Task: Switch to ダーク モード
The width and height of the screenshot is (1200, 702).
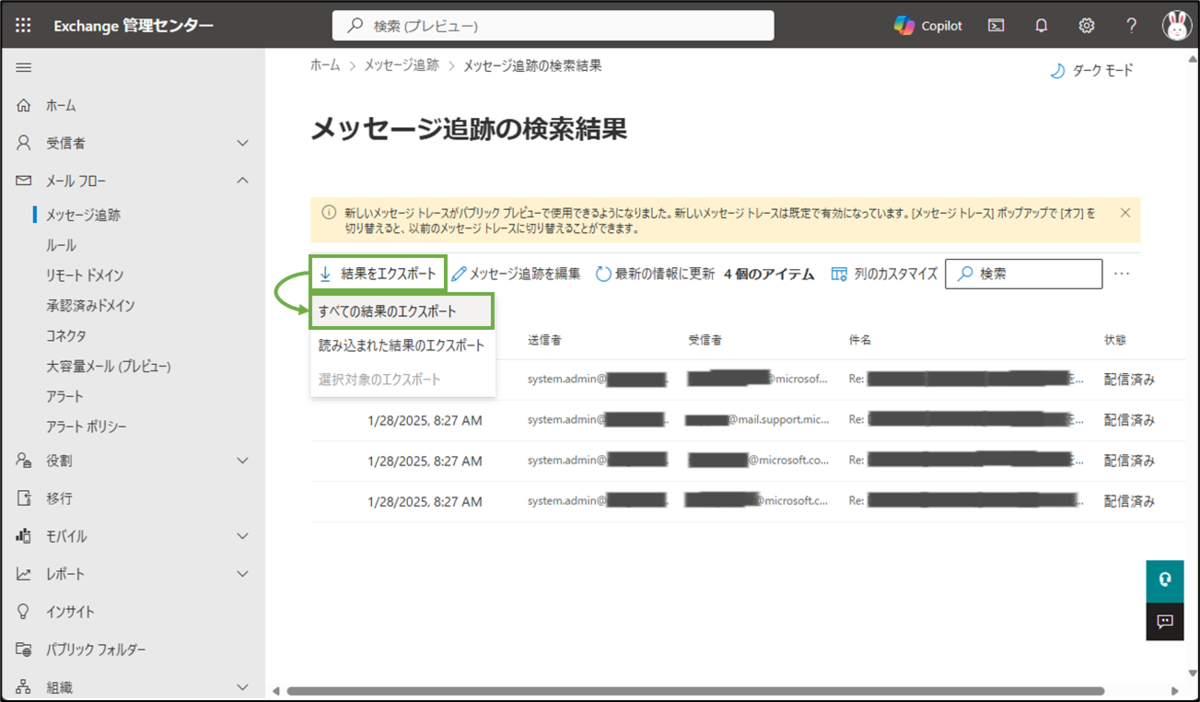Action: (1092, 71)
